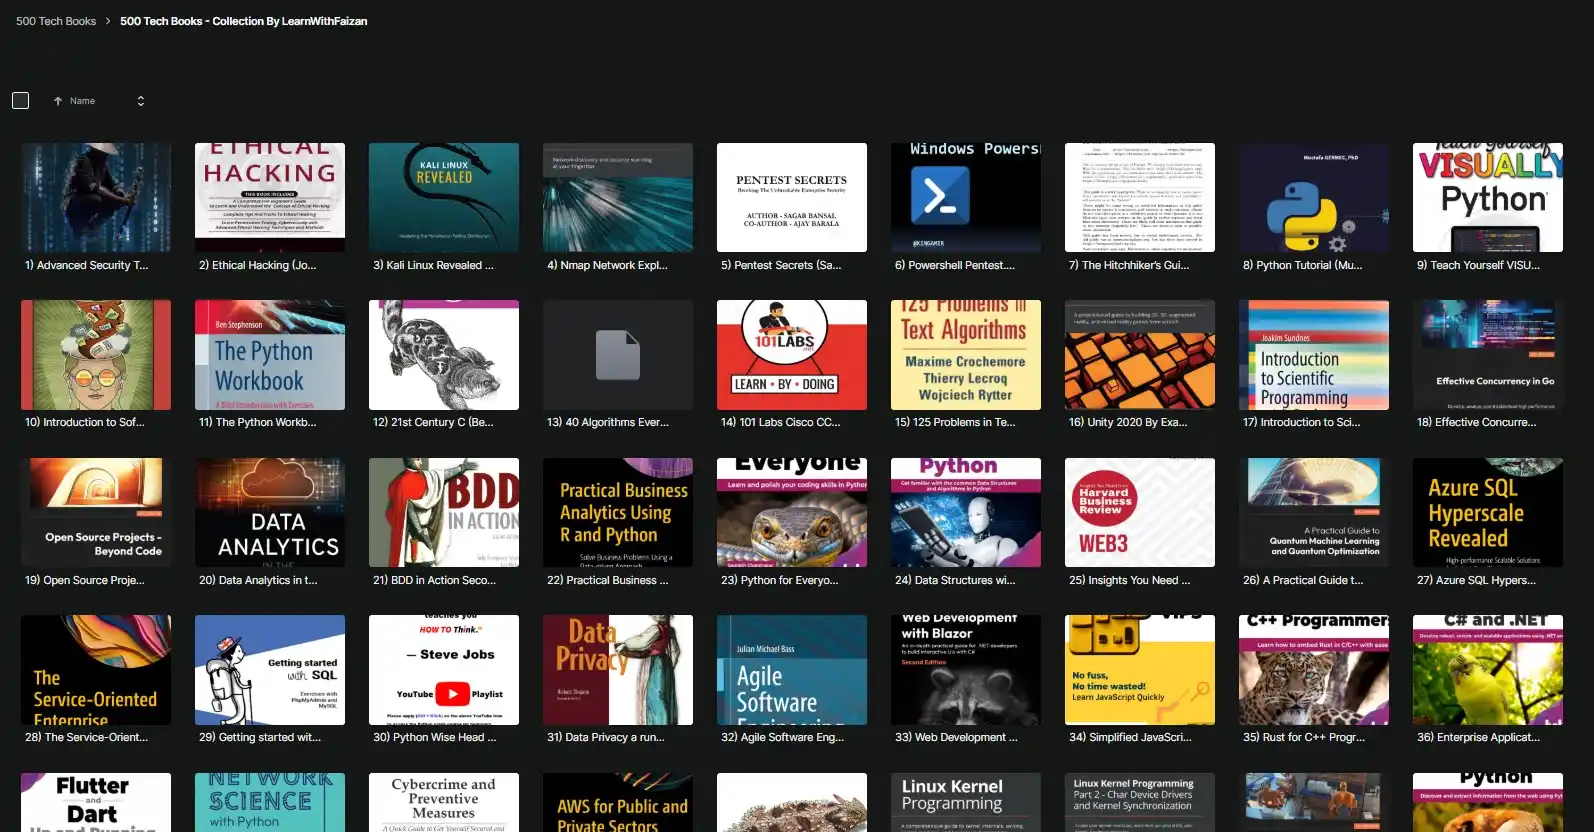Open The Service-Oriented Enterprise cover
This screenshot has width=1594, height=832.
(x=96, y=670)
